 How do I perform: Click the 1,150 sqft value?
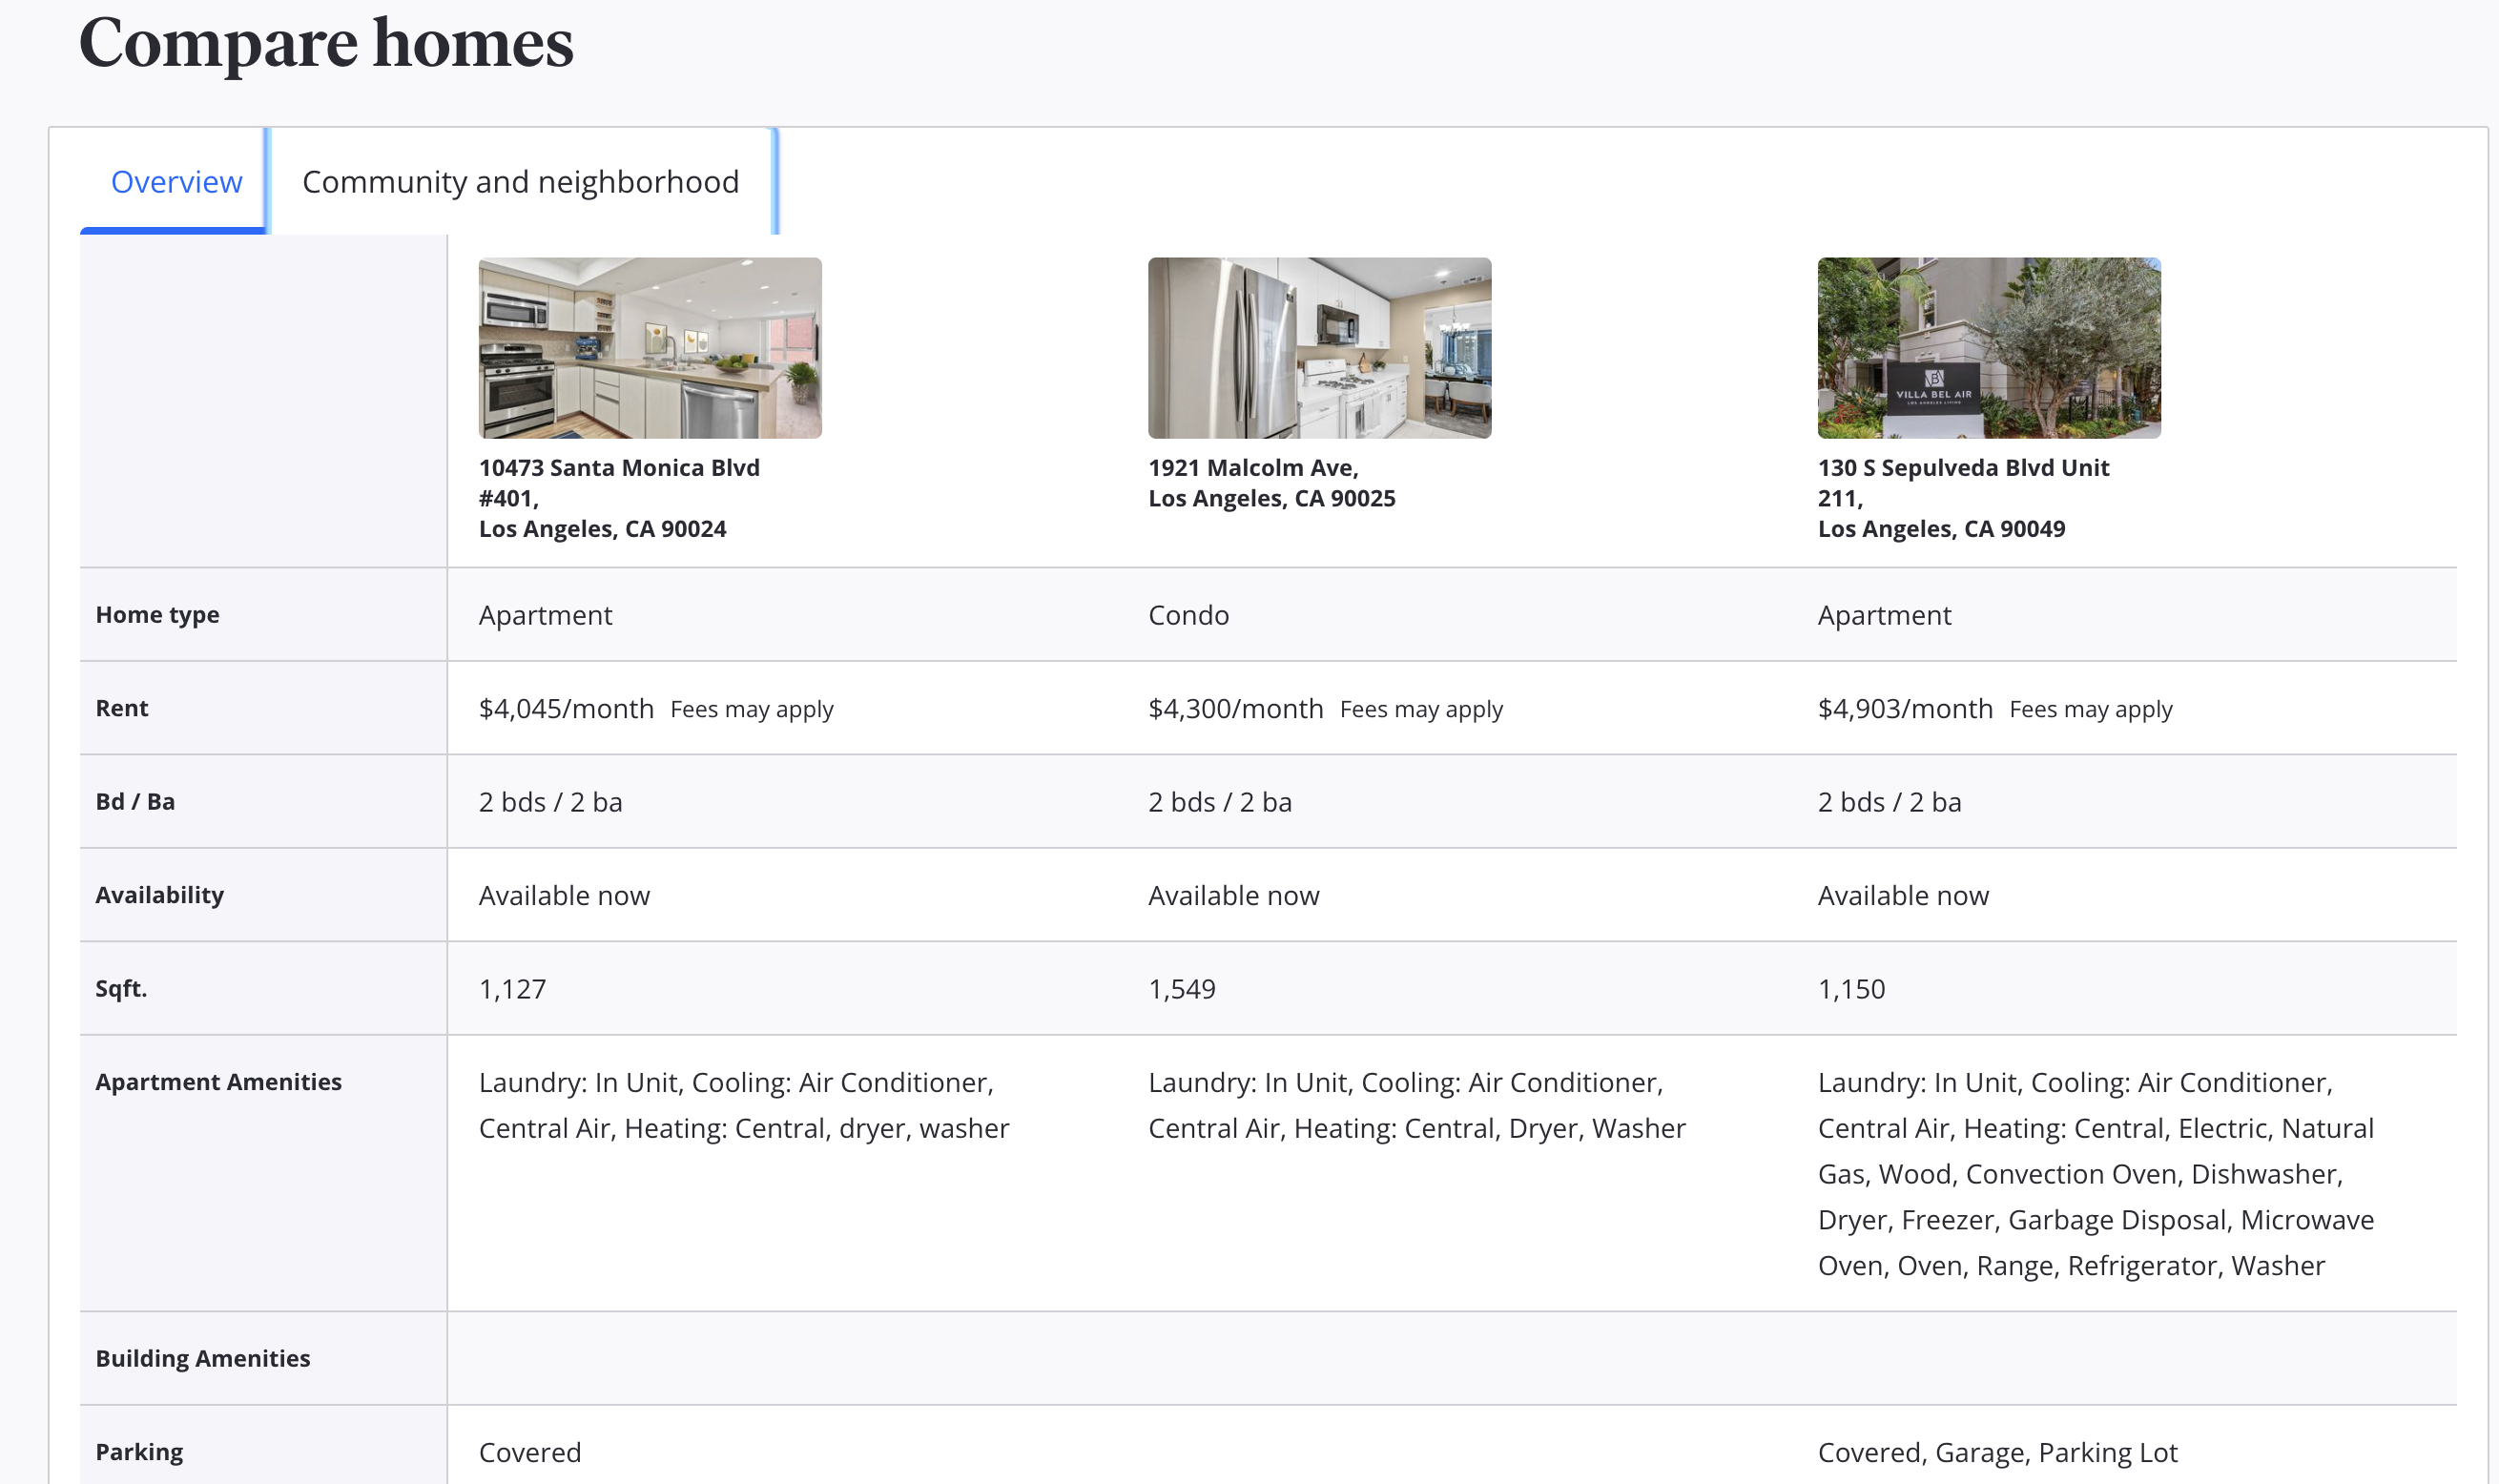[1851, 989]
